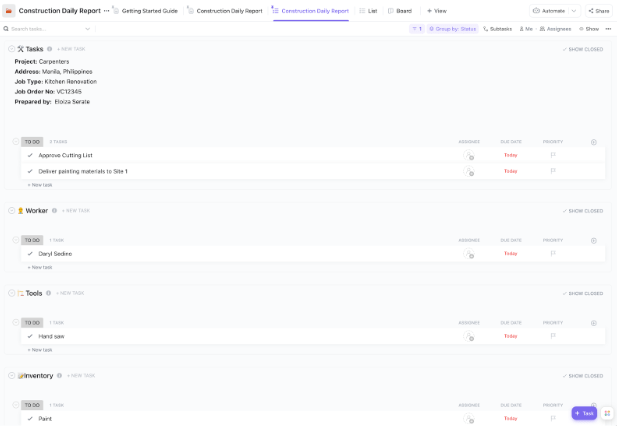
Task: Mark the Daryl Sedino task complete
Action: (x=30, y=254)
